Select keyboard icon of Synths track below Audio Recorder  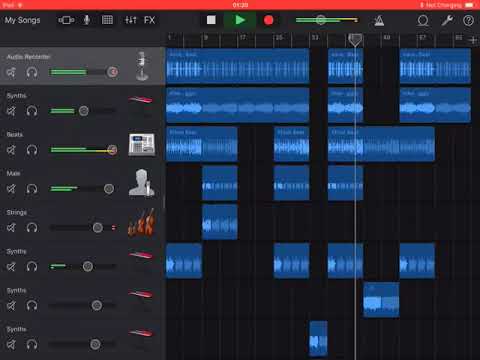pos(141,99)
